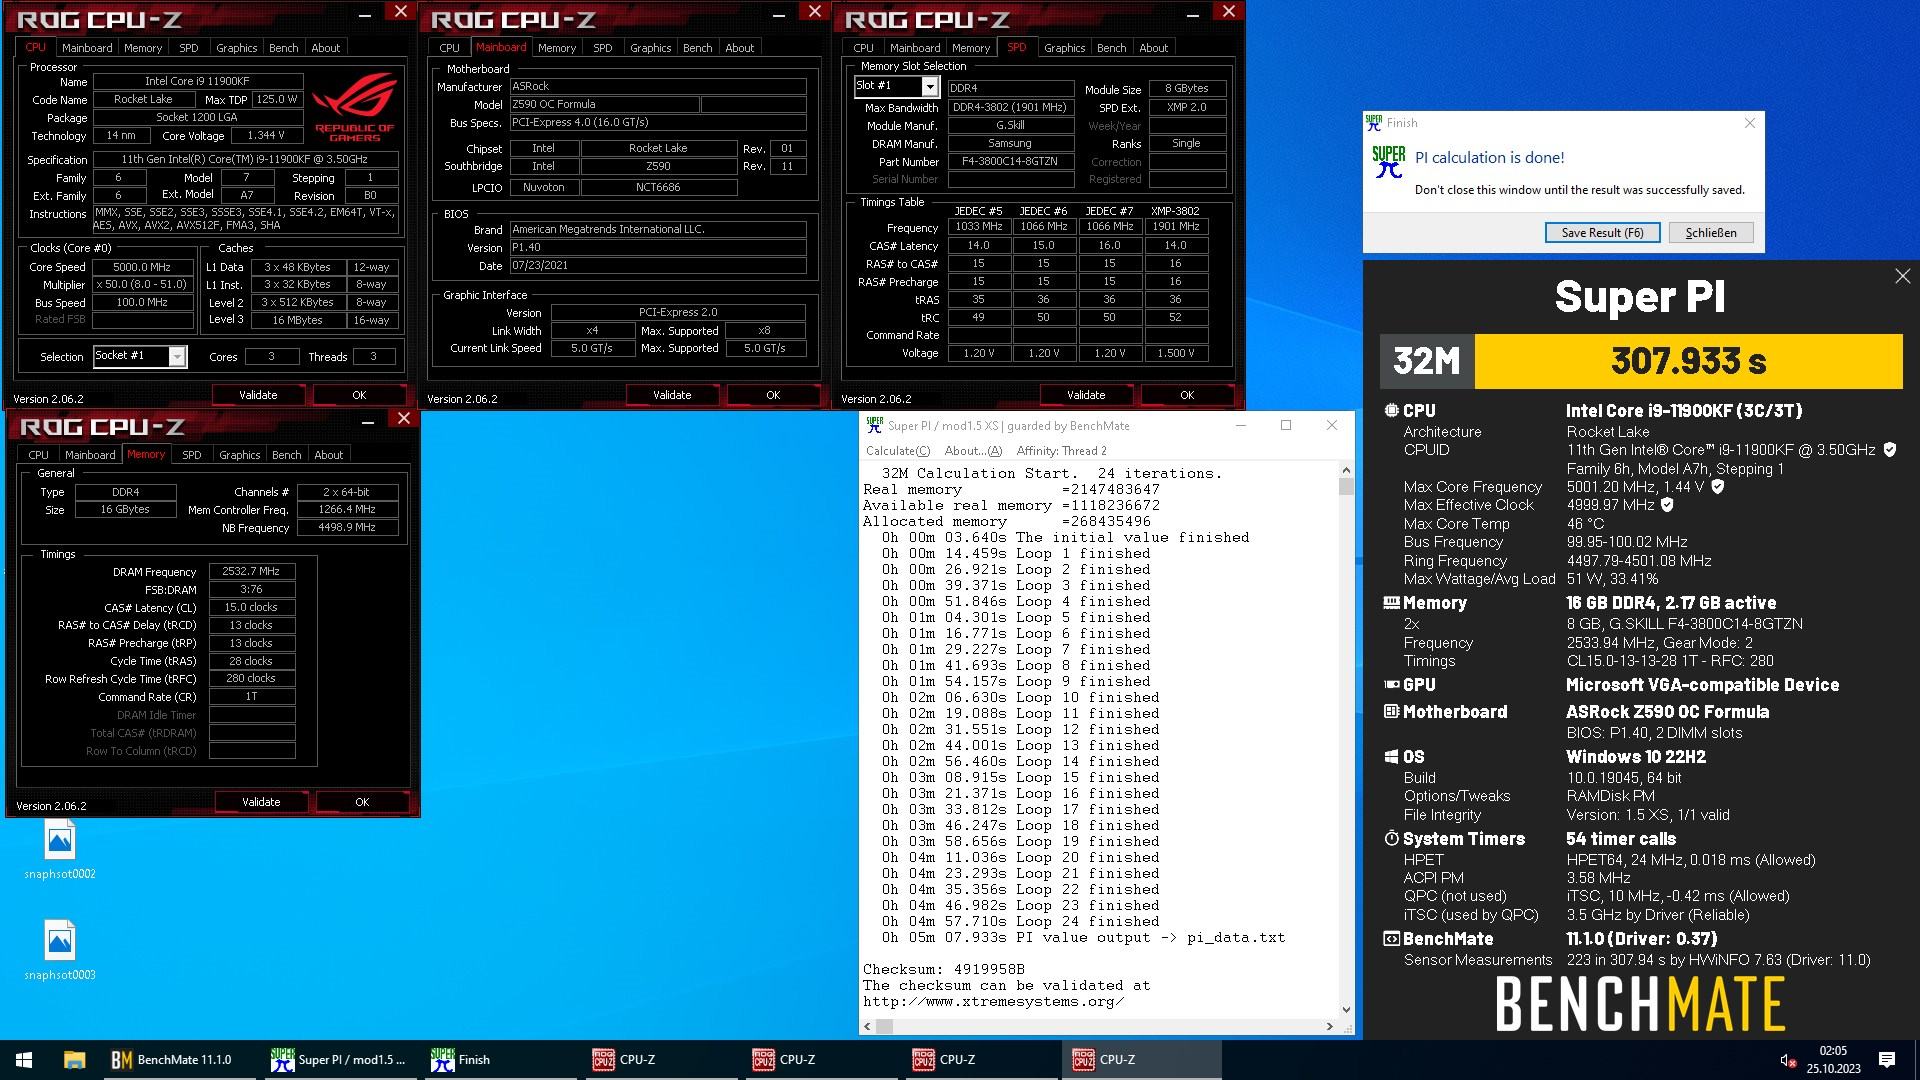Minimize the Super PI window
Screen dimensions: 1920x1080
pyautogui.click(x=1241, y=425)
